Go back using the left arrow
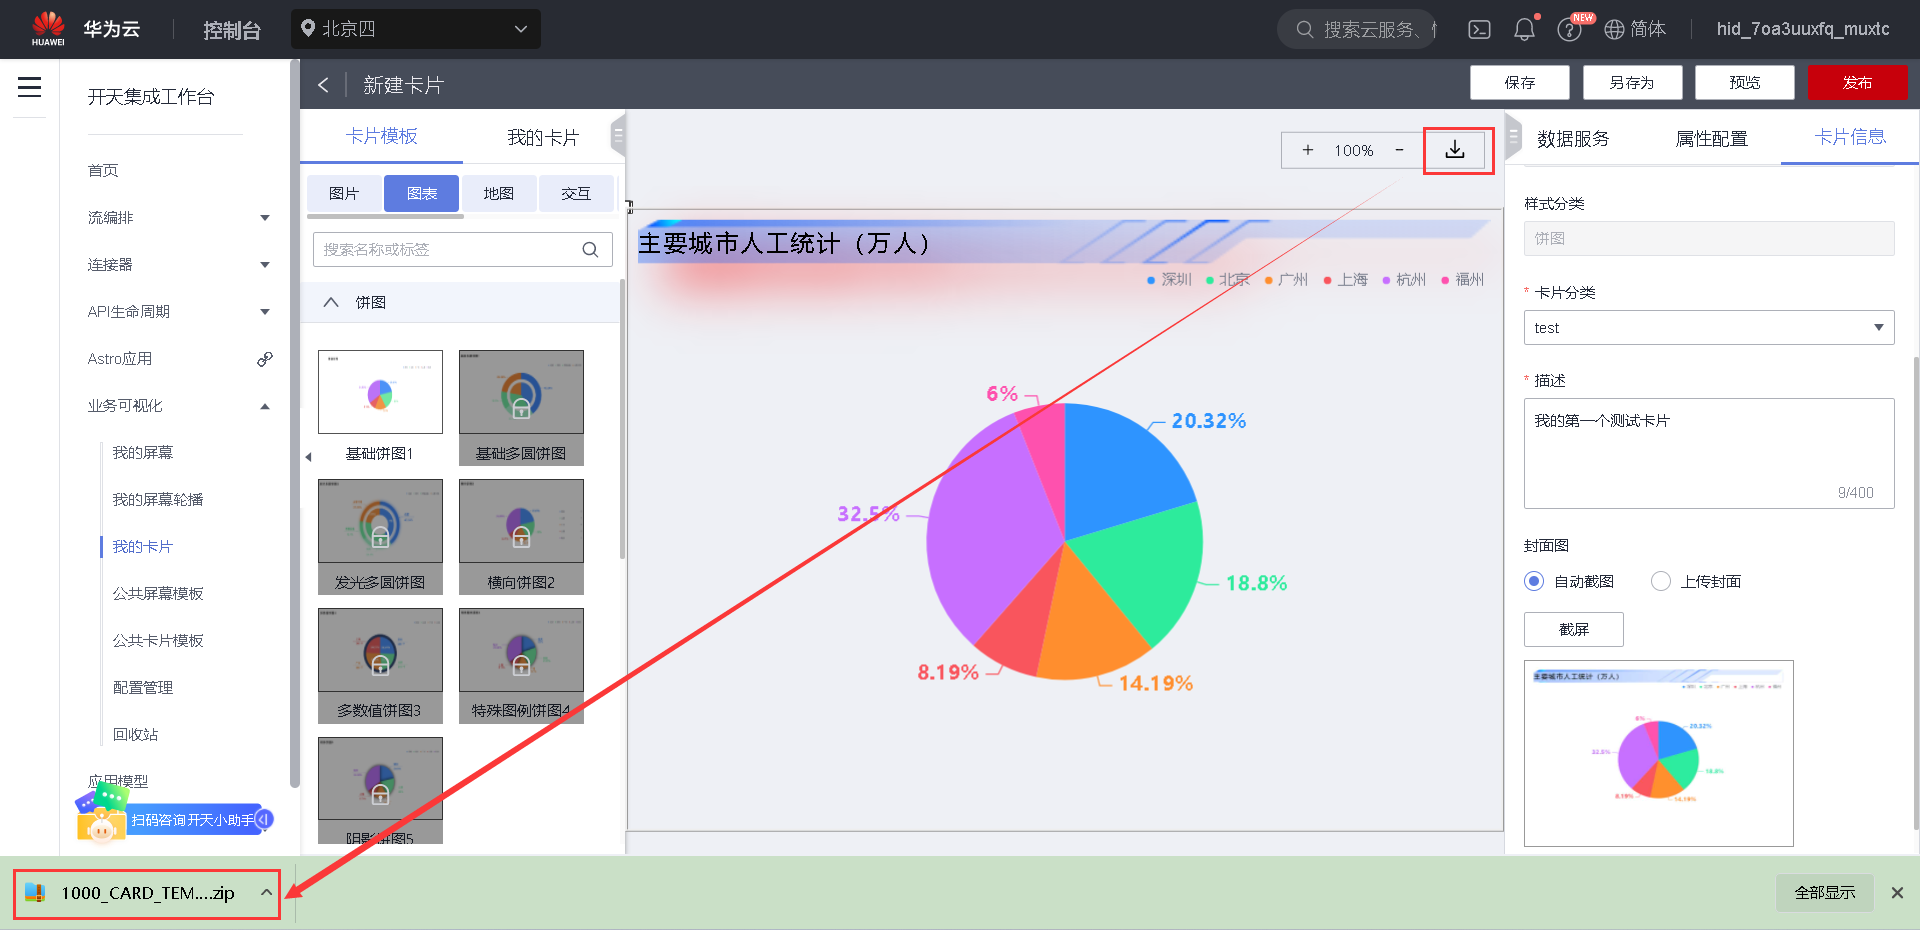1920x930 pixels. [323, 85]
